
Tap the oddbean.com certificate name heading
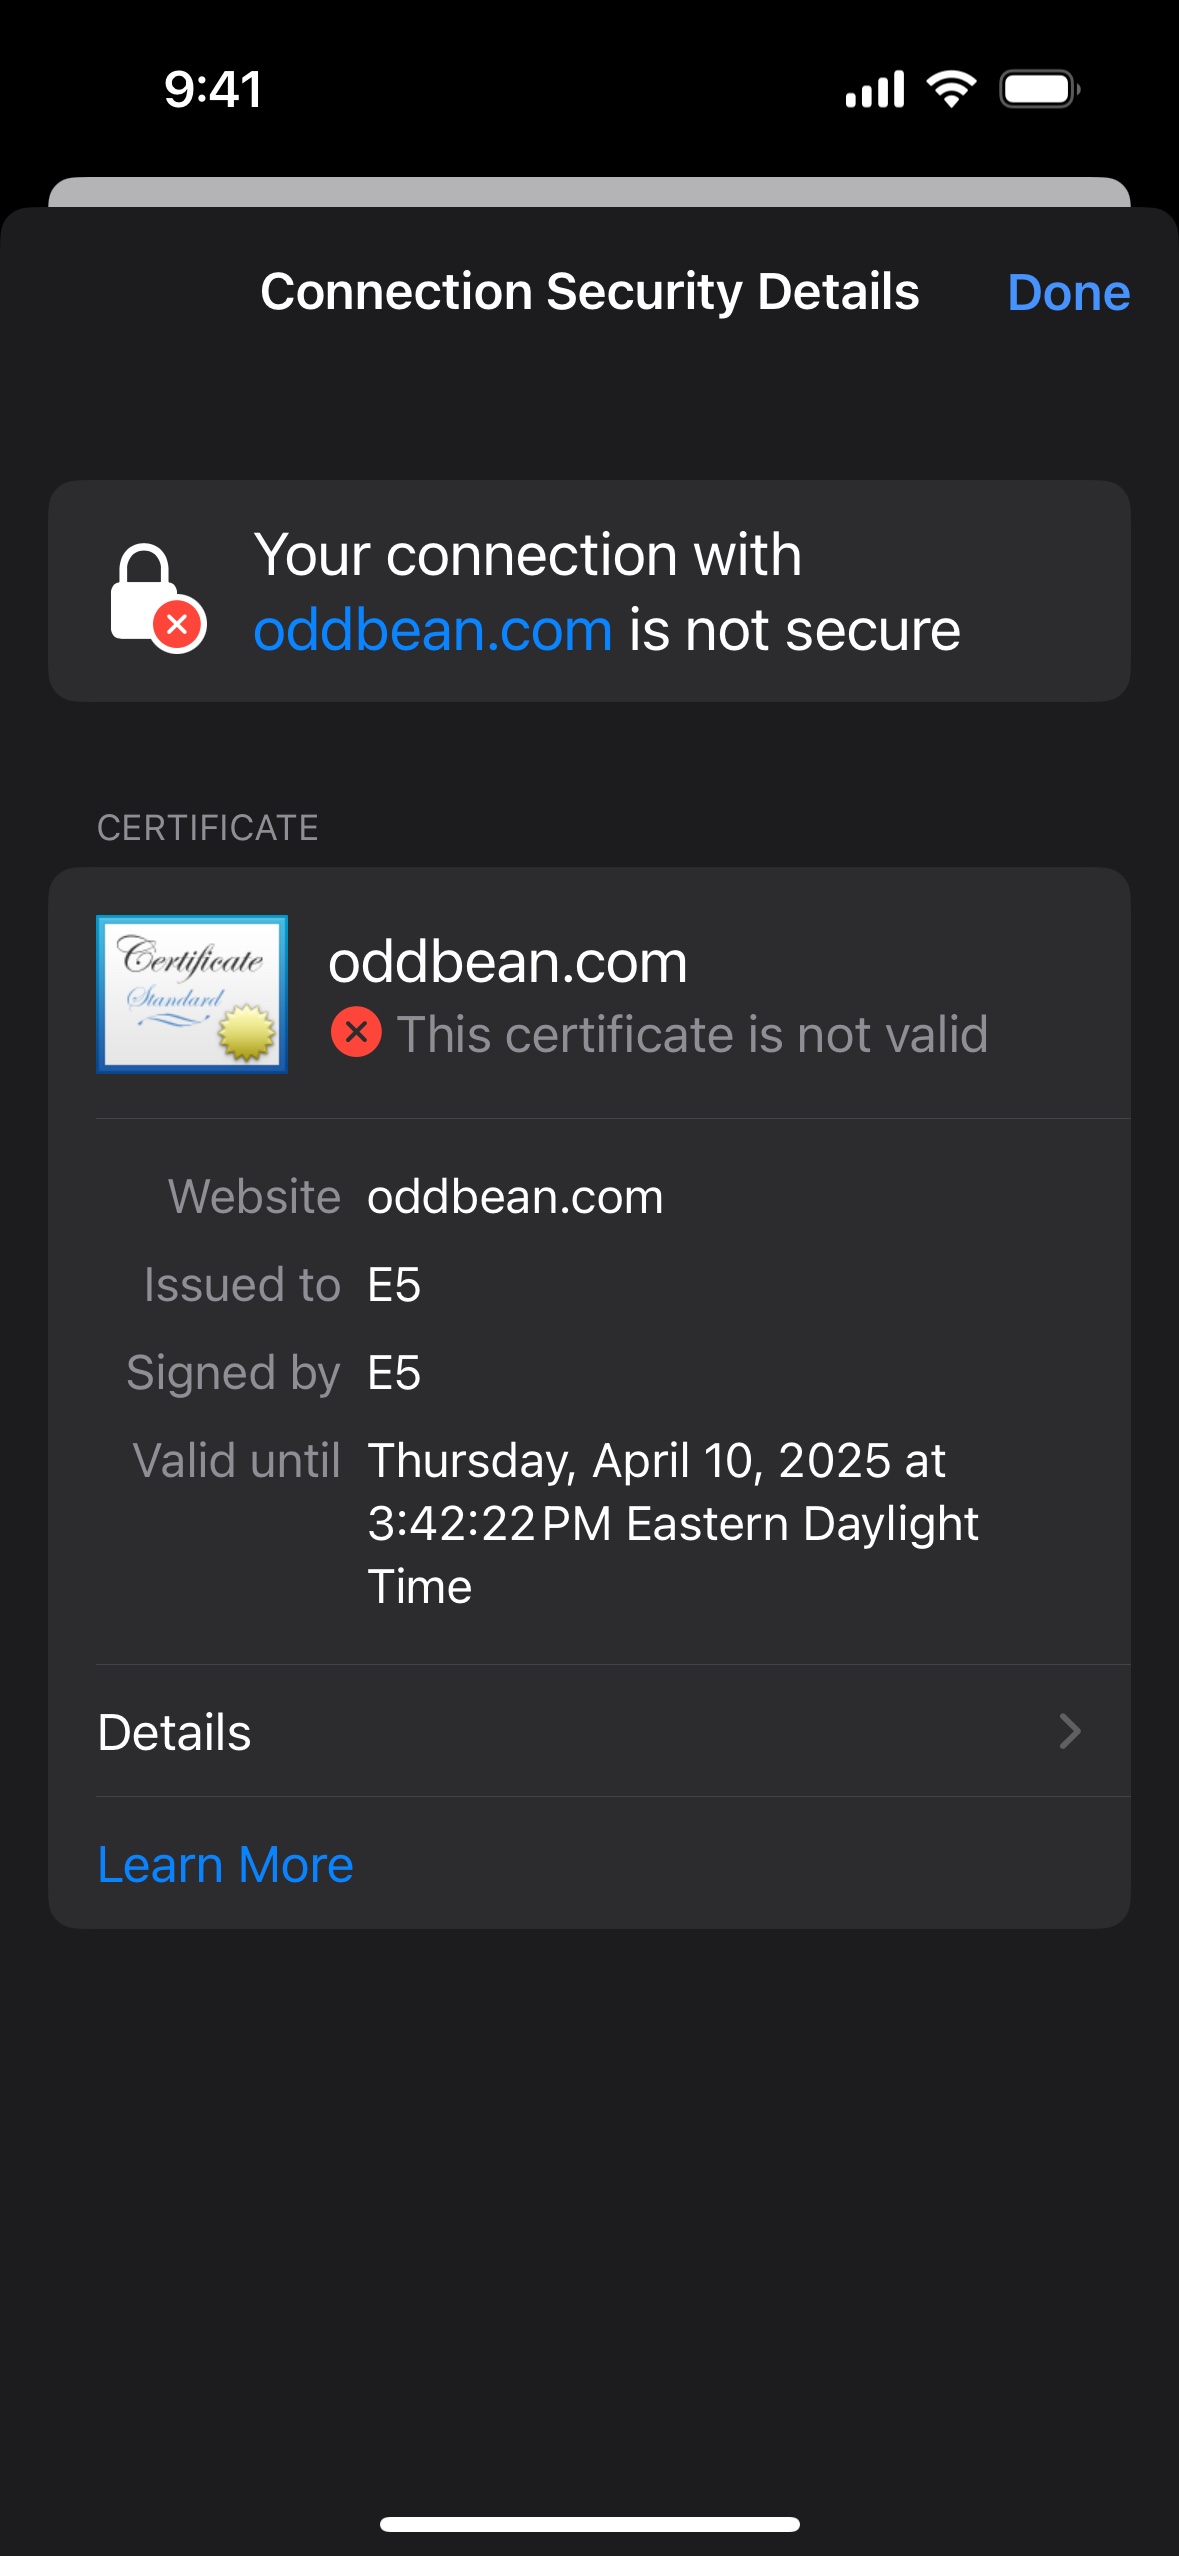click(x=508, y=962)
